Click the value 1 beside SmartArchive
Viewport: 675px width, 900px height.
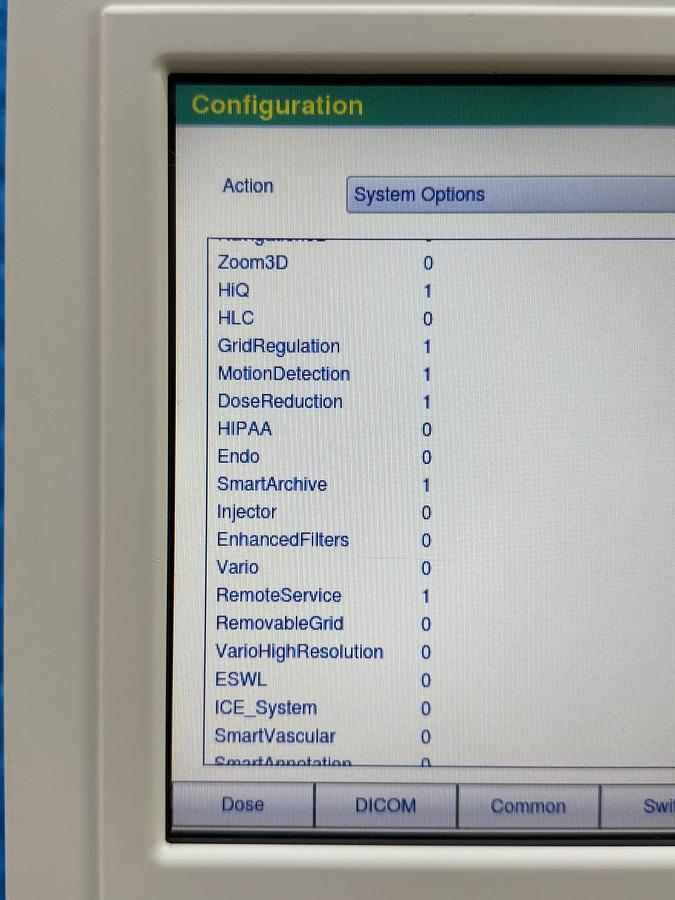click(426, 485)
